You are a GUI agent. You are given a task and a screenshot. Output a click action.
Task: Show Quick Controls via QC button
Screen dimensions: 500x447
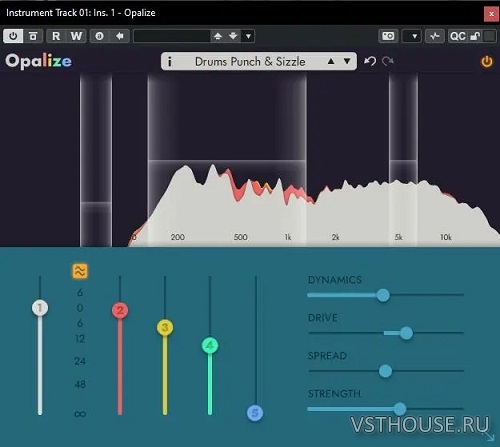click(458, 36)
